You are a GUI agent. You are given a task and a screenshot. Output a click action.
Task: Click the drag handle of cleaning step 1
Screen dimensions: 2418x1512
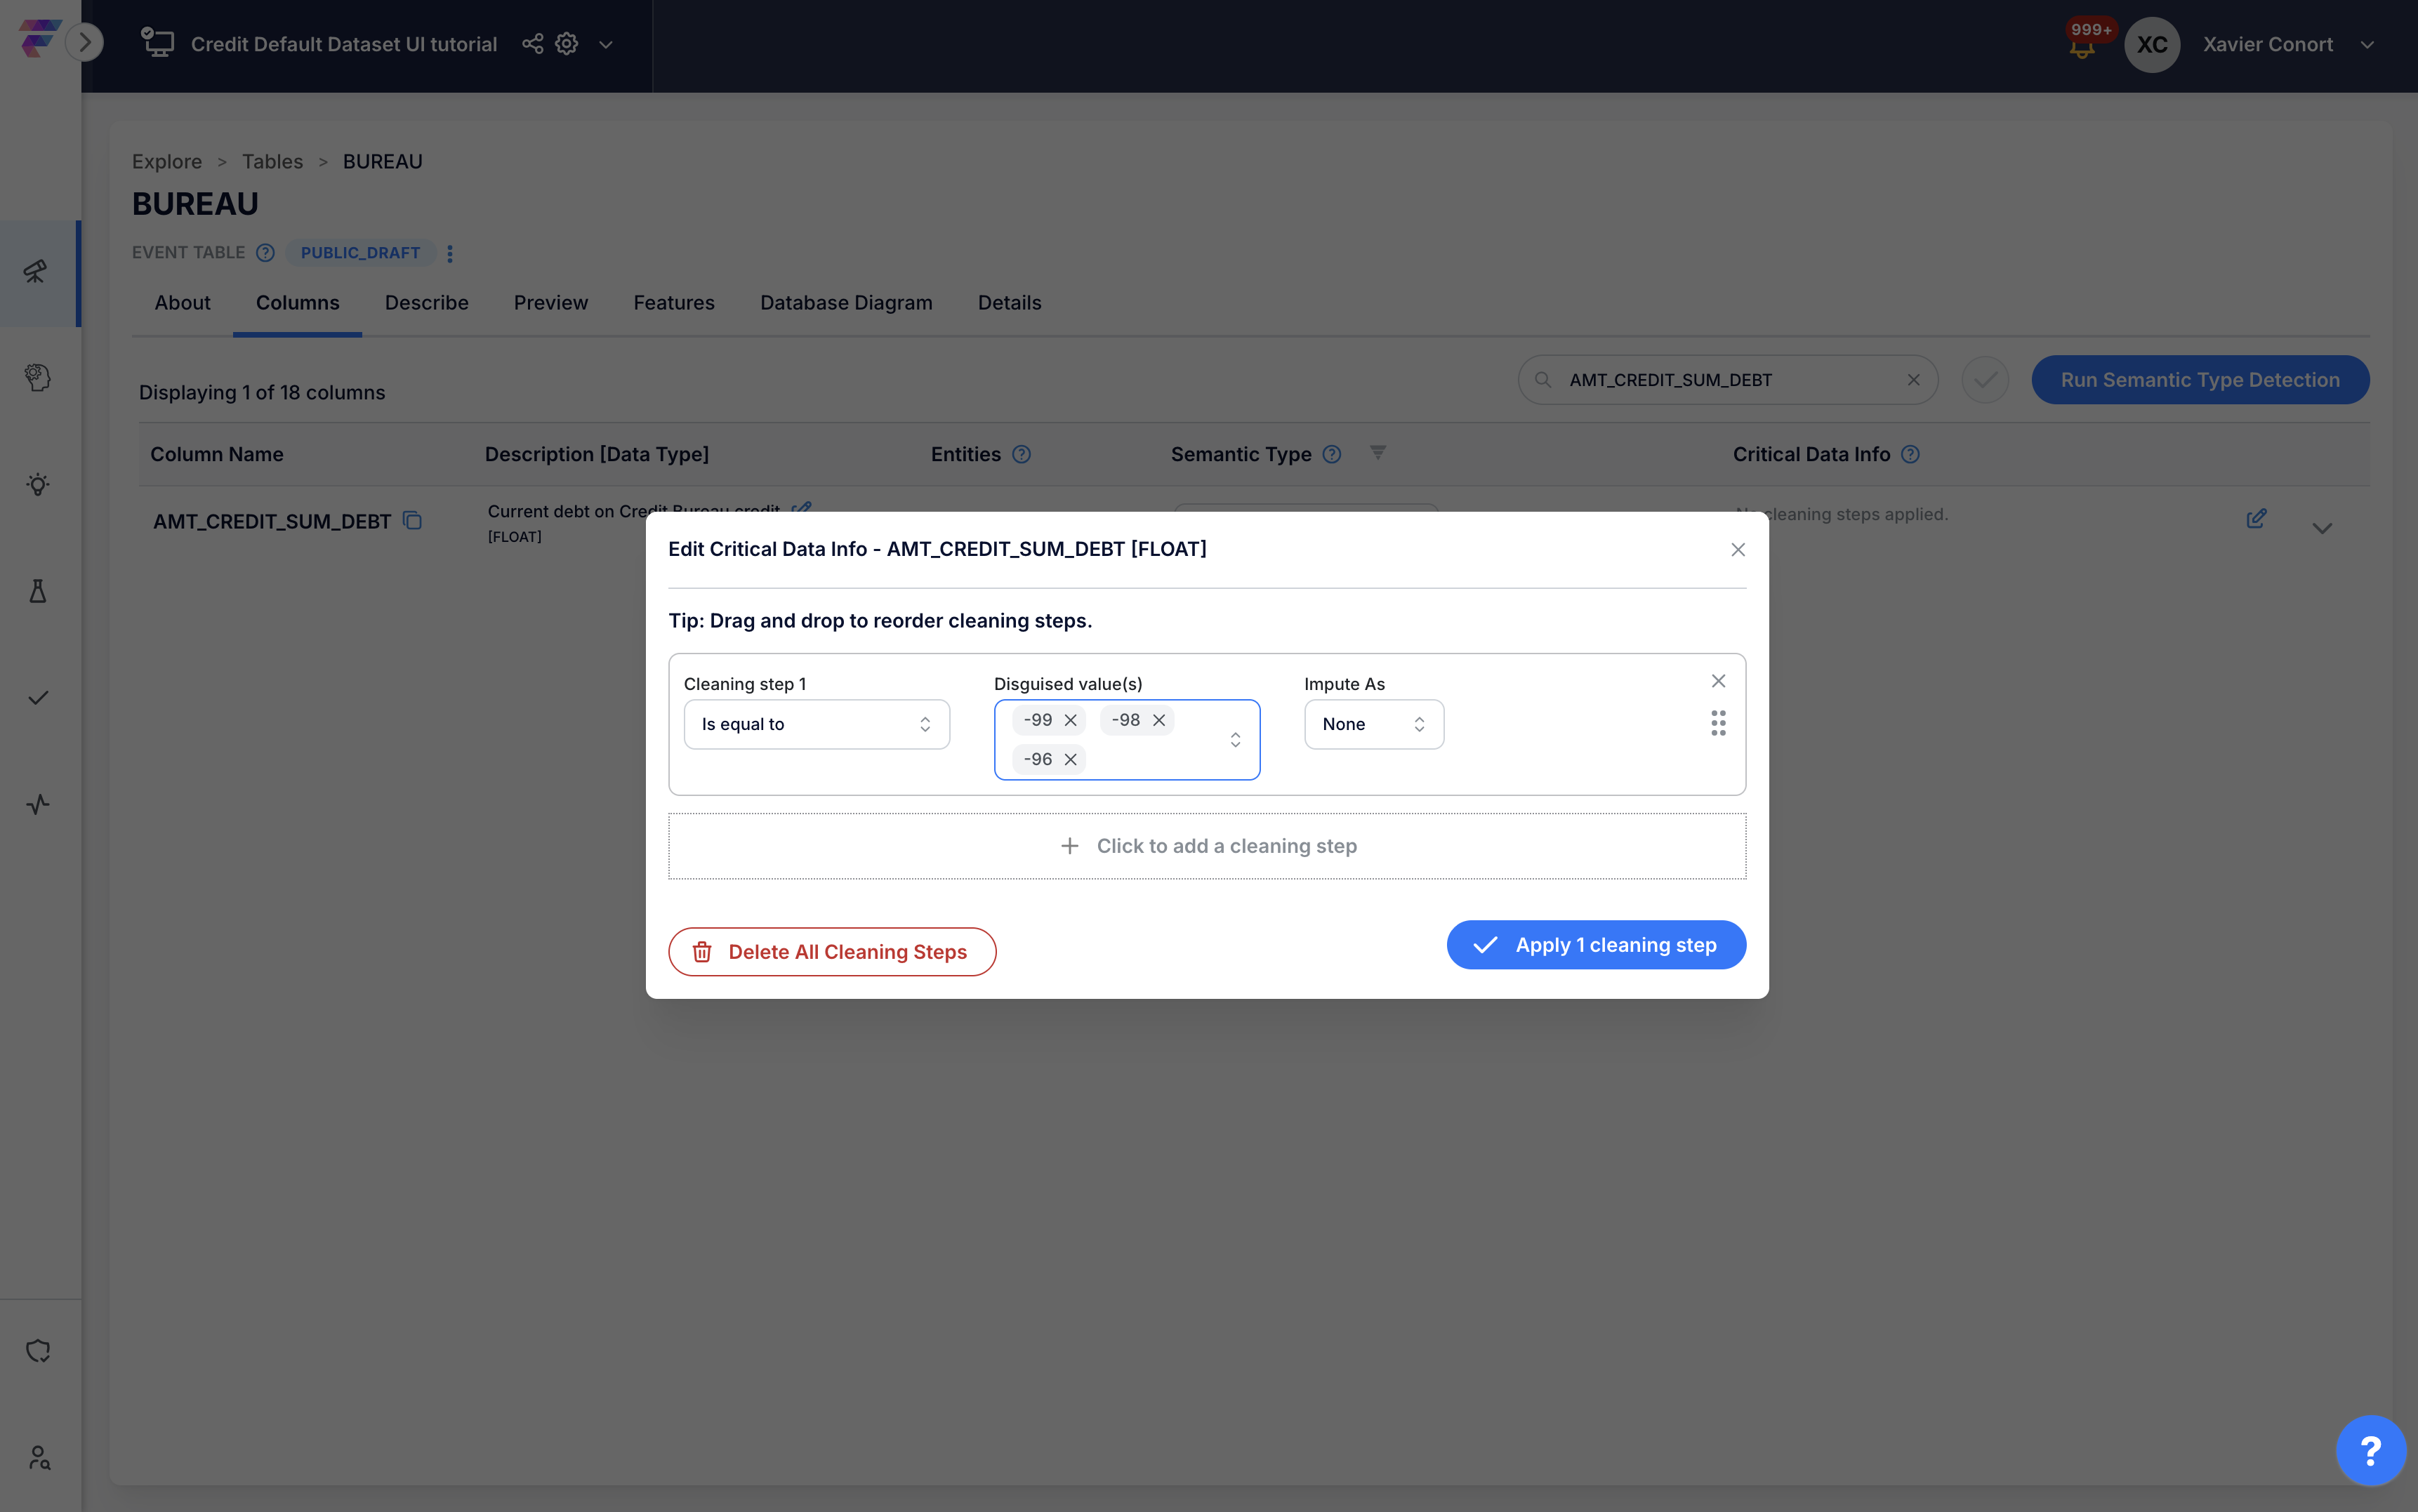(1718, 723)
